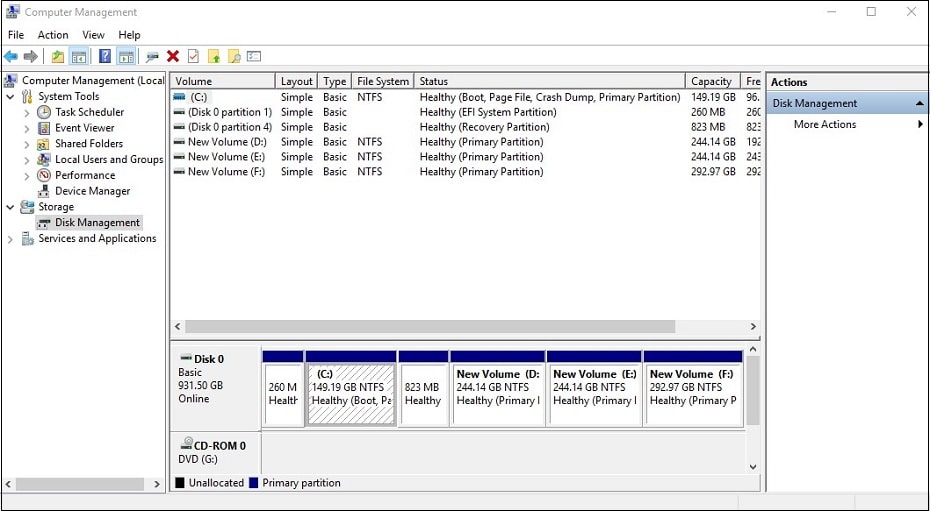Click the Local Users and Groups icon
930x511 pixels.
tap(44, 159)
